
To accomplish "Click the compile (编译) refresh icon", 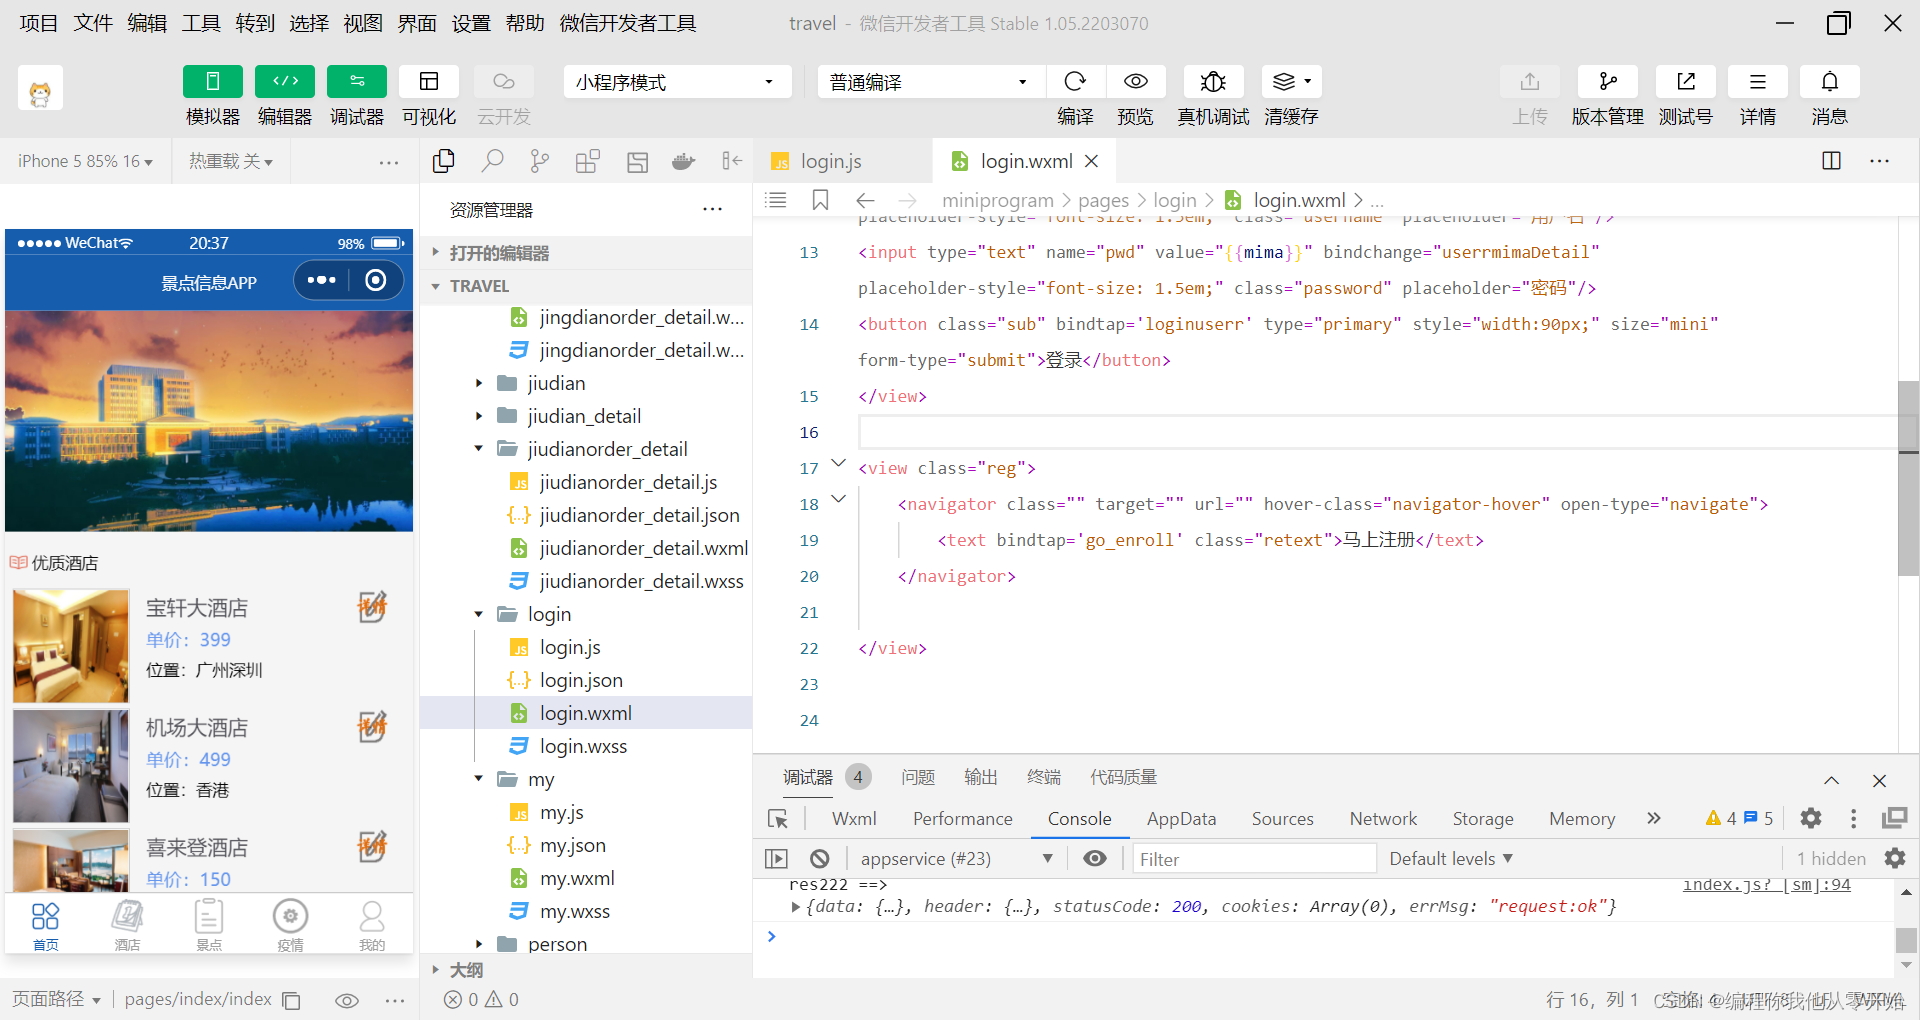I will (x=1075, y=82).
